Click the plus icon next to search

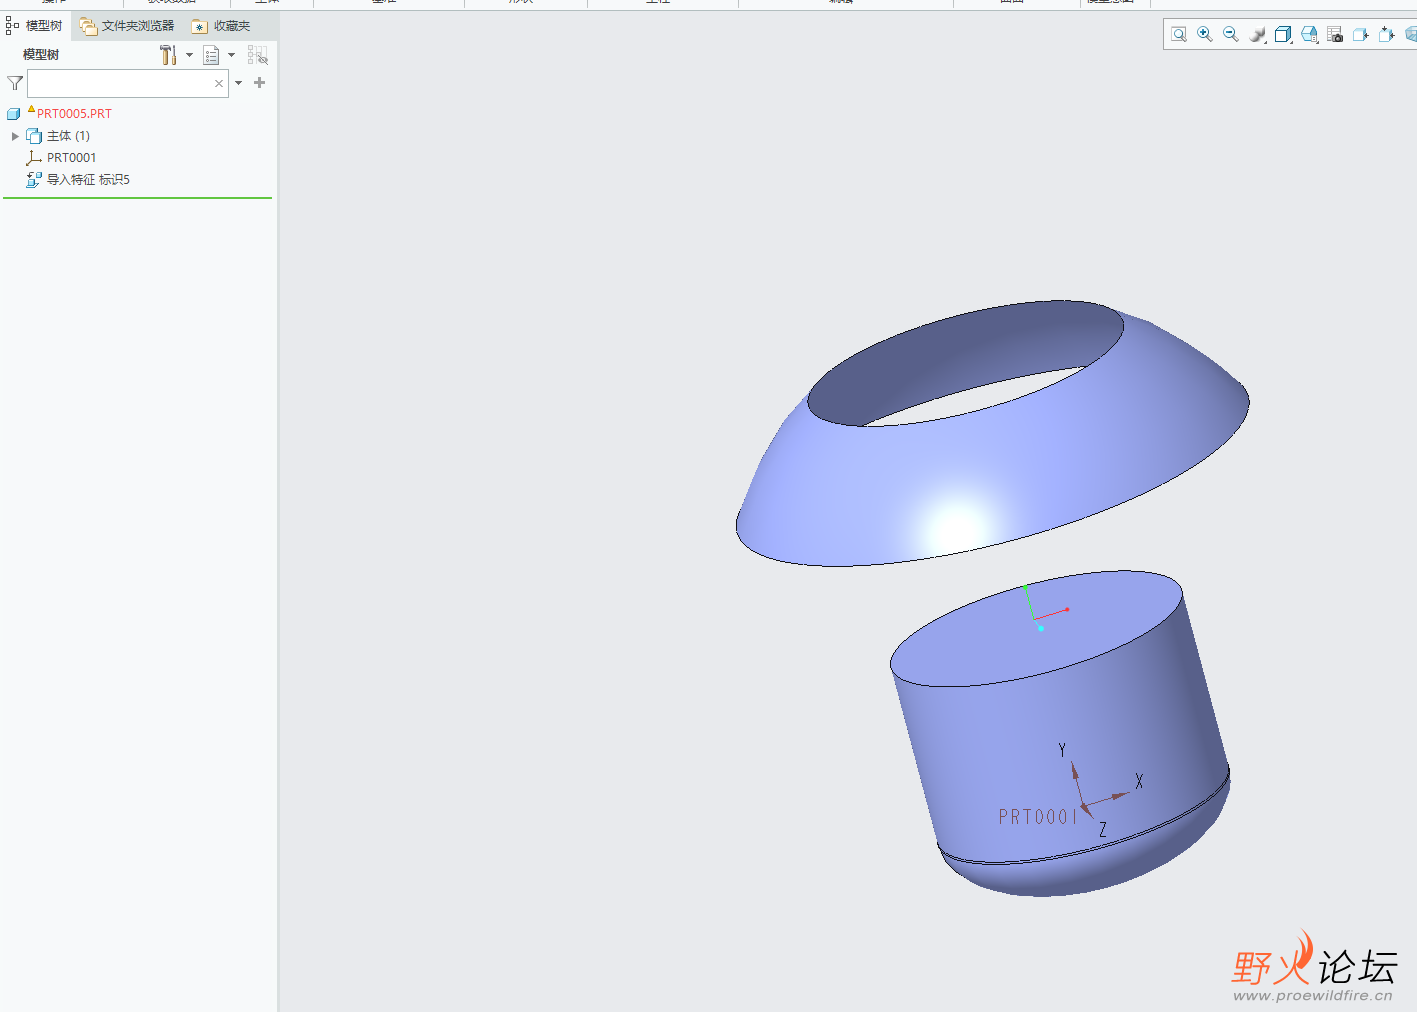tap(260, 83)
